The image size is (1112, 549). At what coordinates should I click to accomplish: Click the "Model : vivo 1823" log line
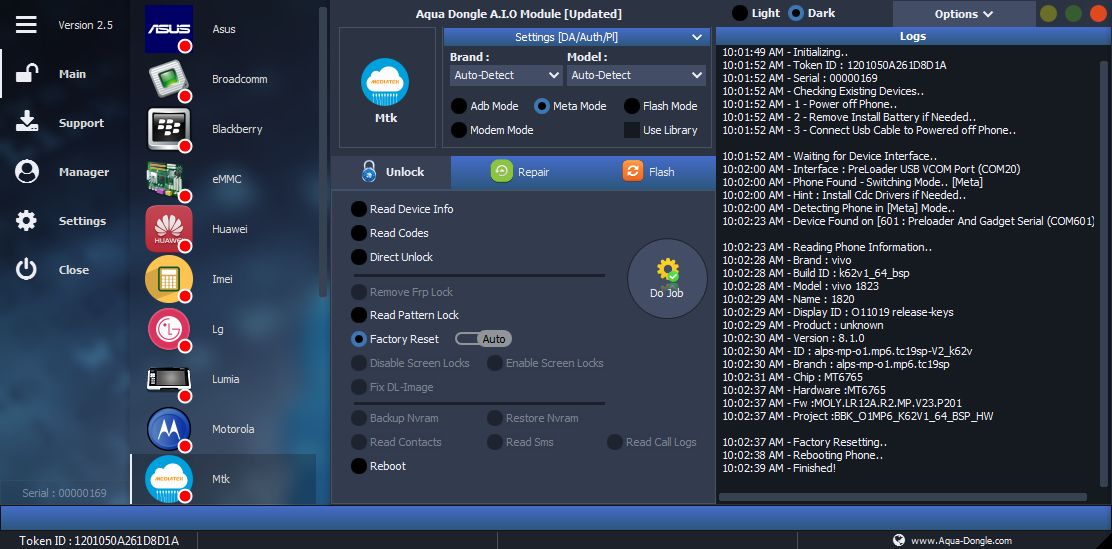tap(801, 286)
